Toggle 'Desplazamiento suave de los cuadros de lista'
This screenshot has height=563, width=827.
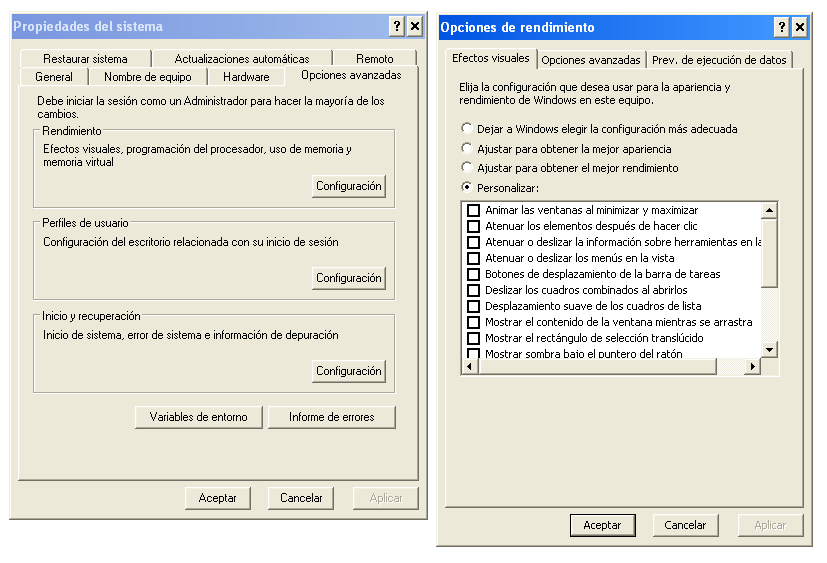coord(474,306)
